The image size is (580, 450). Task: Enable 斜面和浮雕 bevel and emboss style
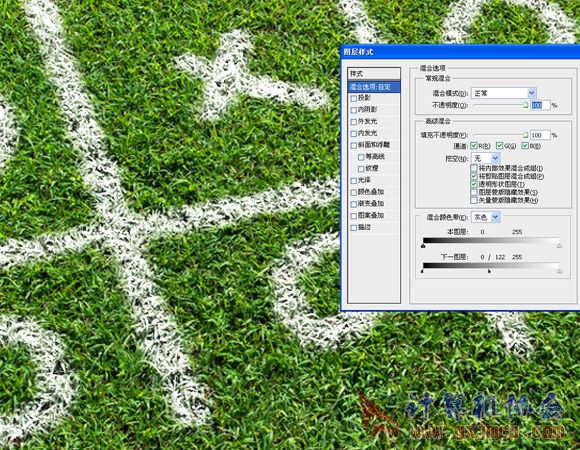pyautogui.click(x=354, y=145)
